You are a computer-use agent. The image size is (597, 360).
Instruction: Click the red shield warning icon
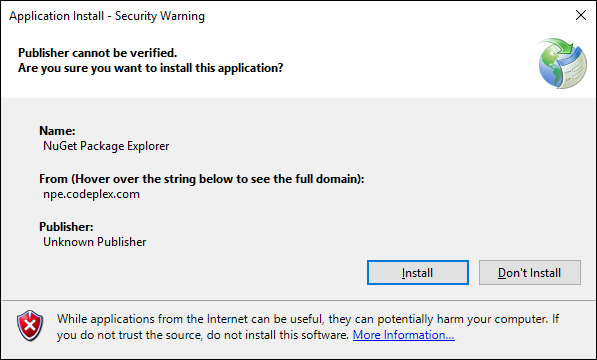[x=30, y=325]
